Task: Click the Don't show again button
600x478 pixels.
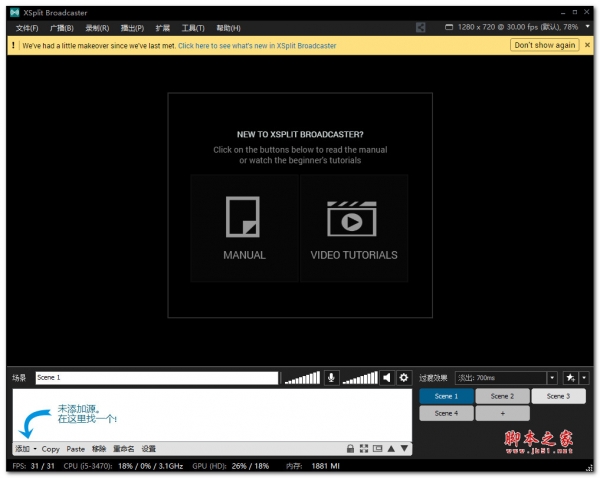Action: pyautogui.click(x=545, y=45)
